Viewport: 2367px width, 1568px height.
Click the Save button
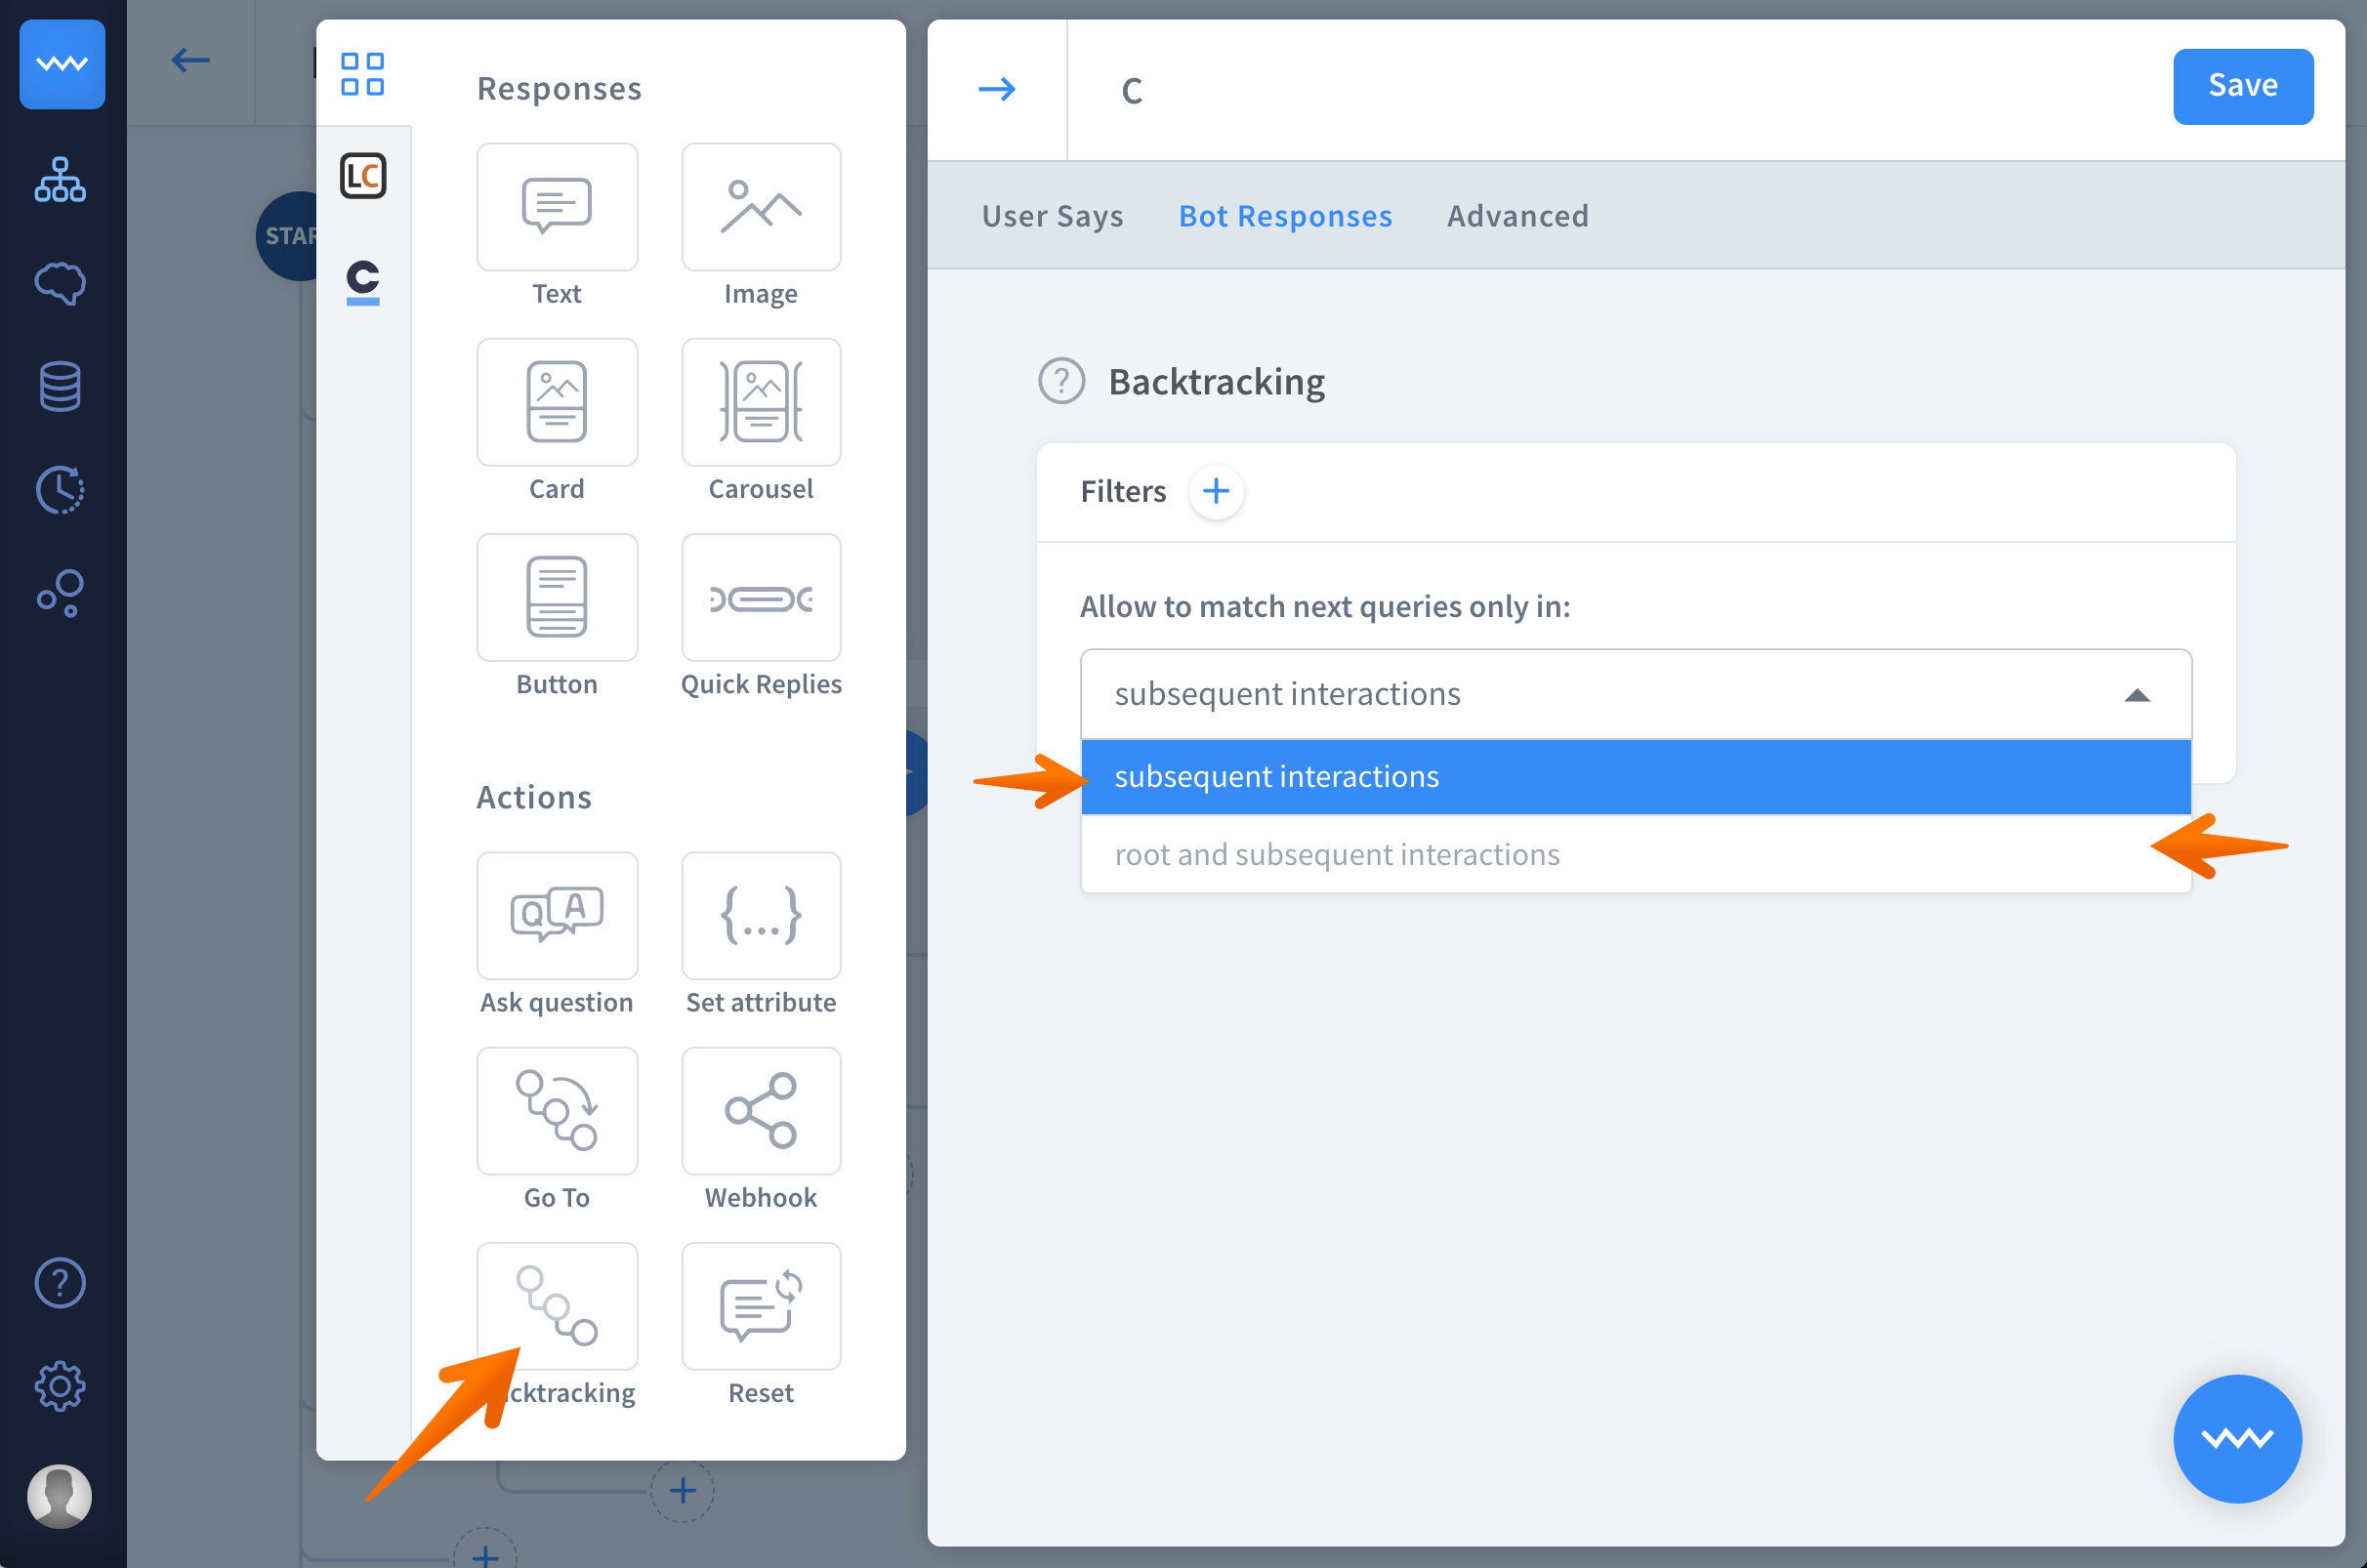(x=2242, y=86)
